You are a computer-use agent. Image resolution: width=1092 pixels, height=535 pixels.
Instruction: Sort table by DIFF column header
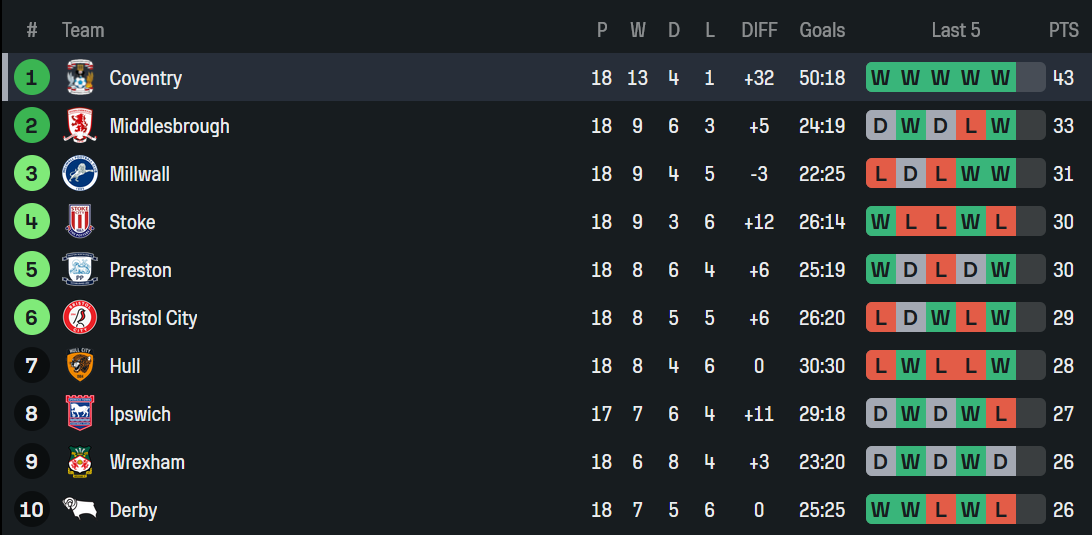759,30
